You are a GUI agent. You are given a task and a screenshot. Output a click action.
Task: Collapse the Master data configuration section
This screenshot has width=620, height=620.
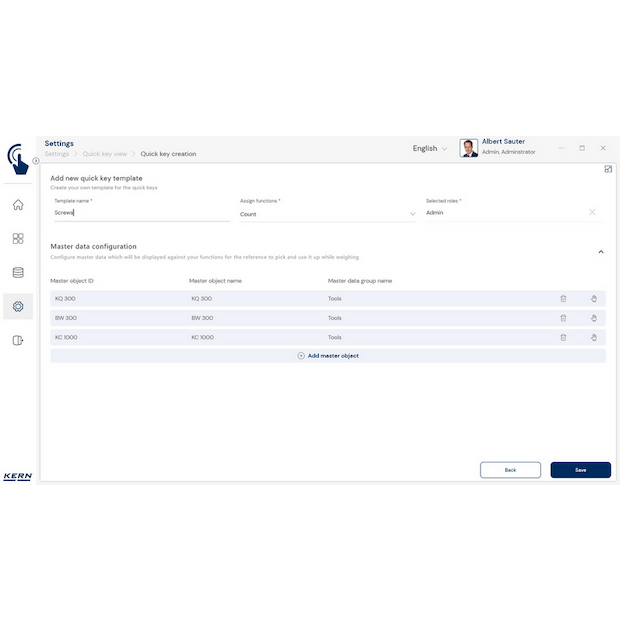[x=600, y=252]
